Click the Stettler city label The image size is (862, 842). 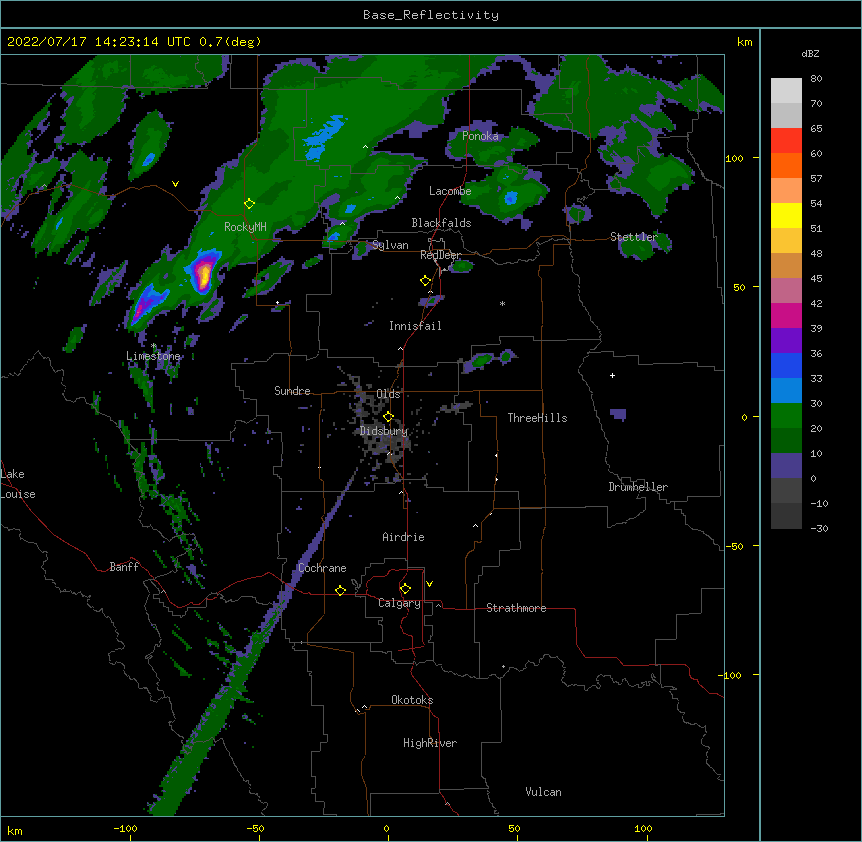634,237
